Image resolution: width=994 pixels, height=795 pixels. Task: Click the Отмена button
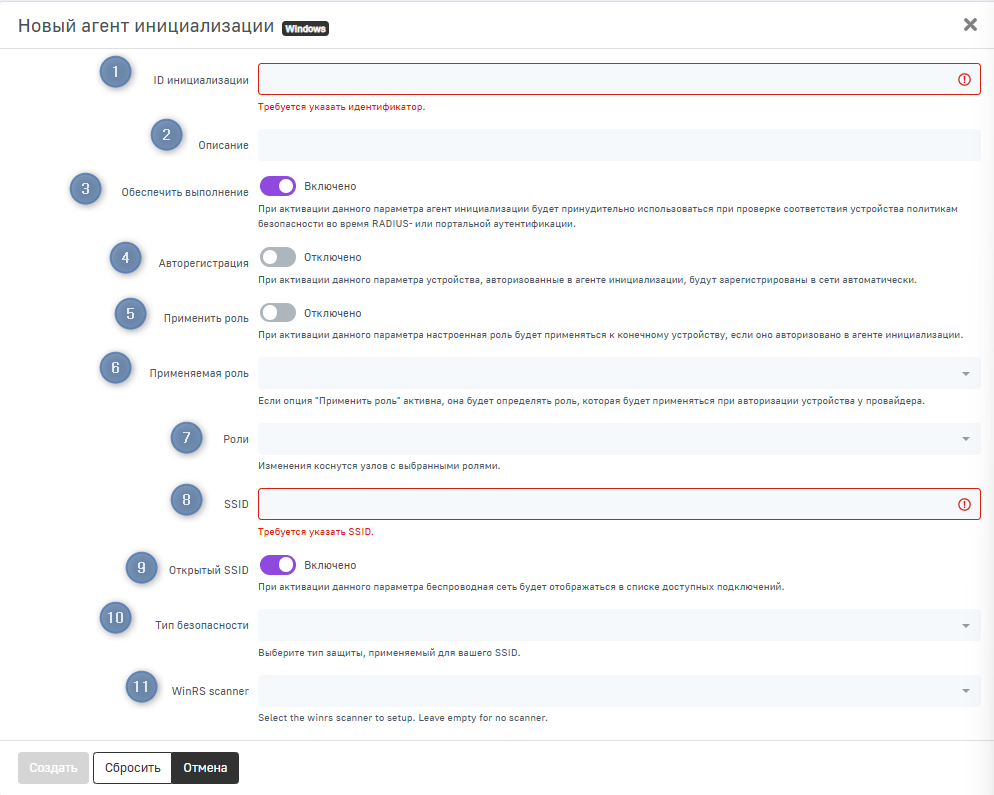[205, 768]
